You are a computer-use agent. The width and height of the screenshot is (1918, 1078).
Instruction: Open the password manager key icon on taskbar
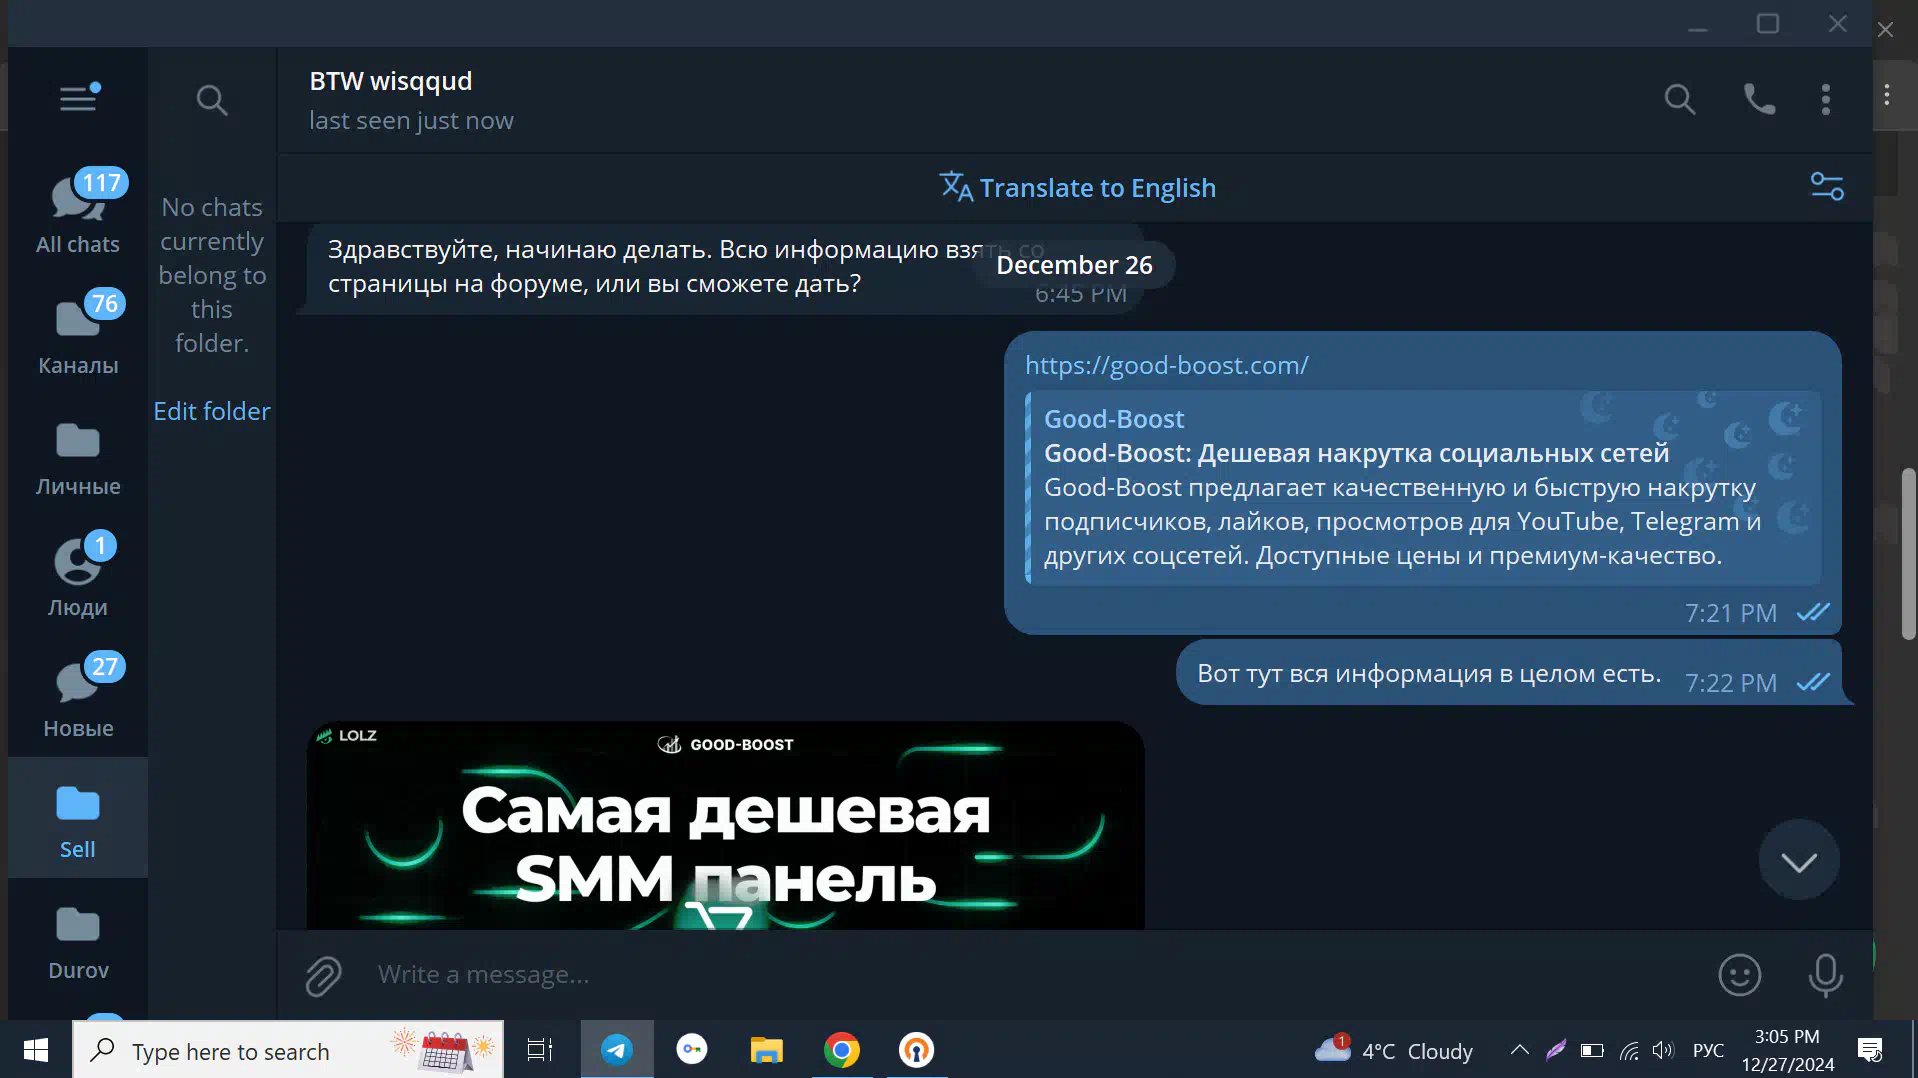[x=692, y=1050]
